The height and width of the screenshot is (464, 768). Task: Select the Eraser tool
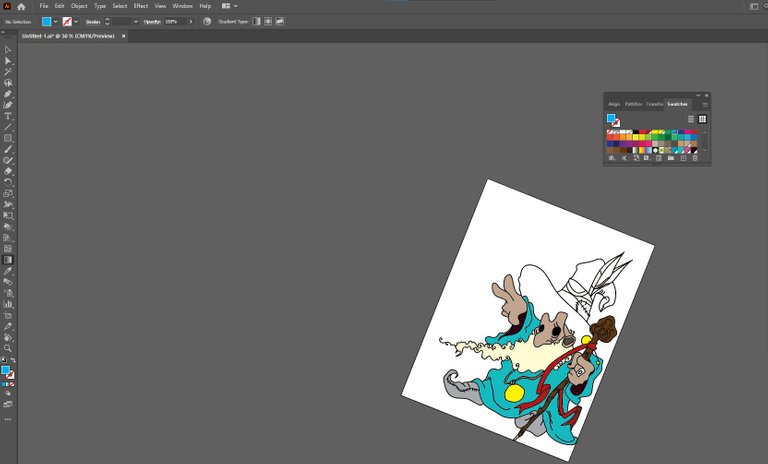point(8,171)
